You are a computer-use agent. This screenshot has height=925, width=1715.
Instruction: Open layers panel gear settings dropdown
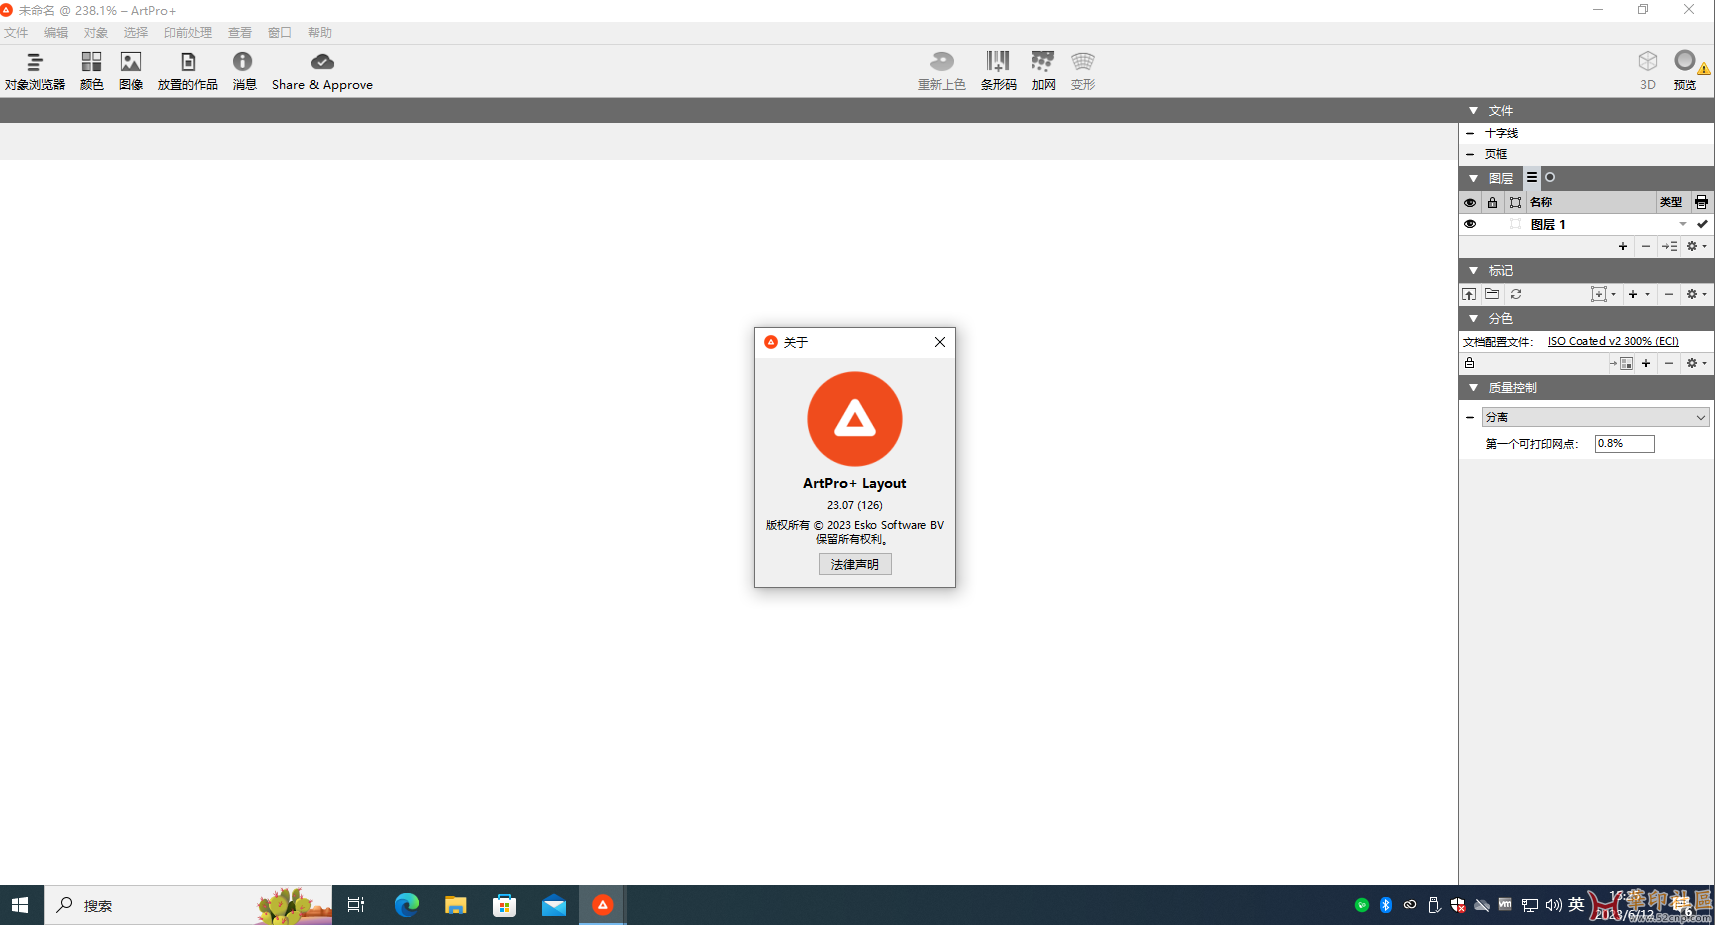(1696, 246)
